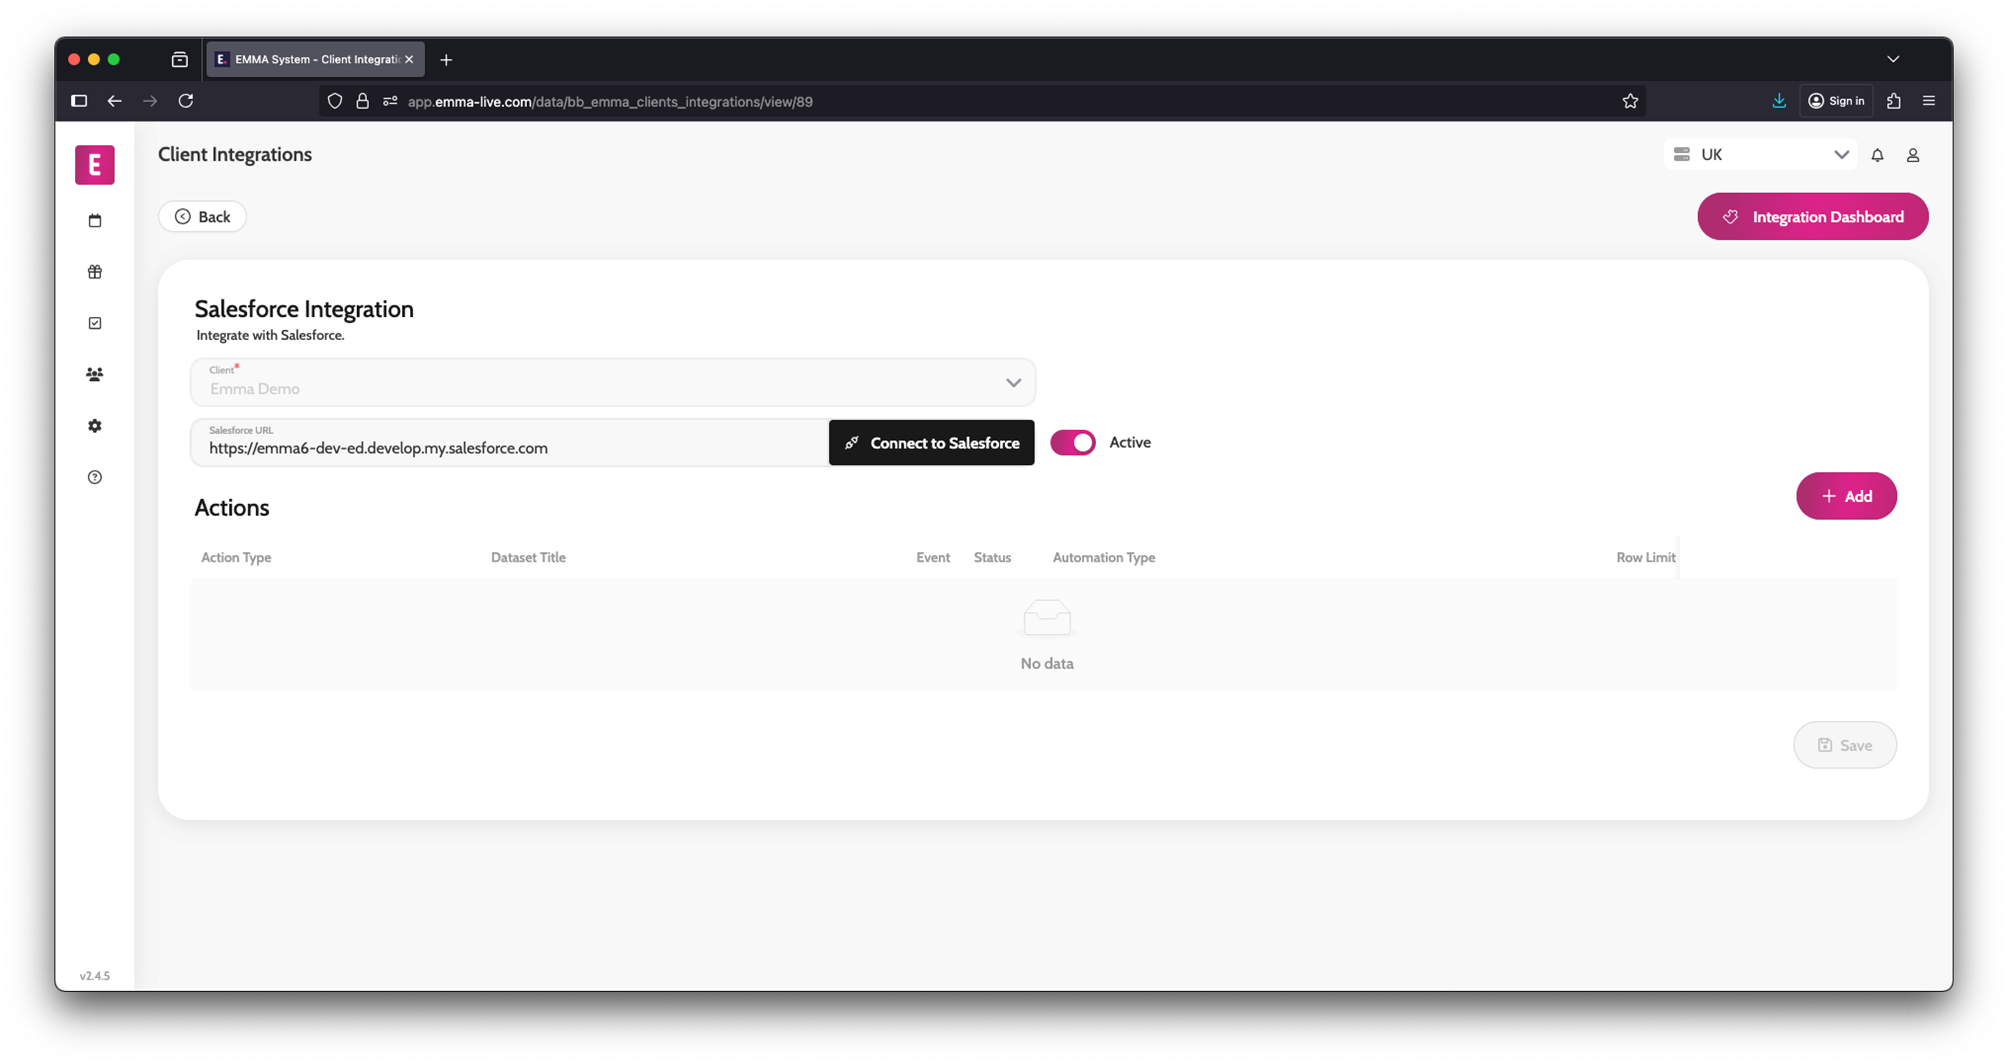Open the checklist tasks icon in sidebar
The width and height of the screenshot is (2008, 1064).
click(x=95, y=323)
